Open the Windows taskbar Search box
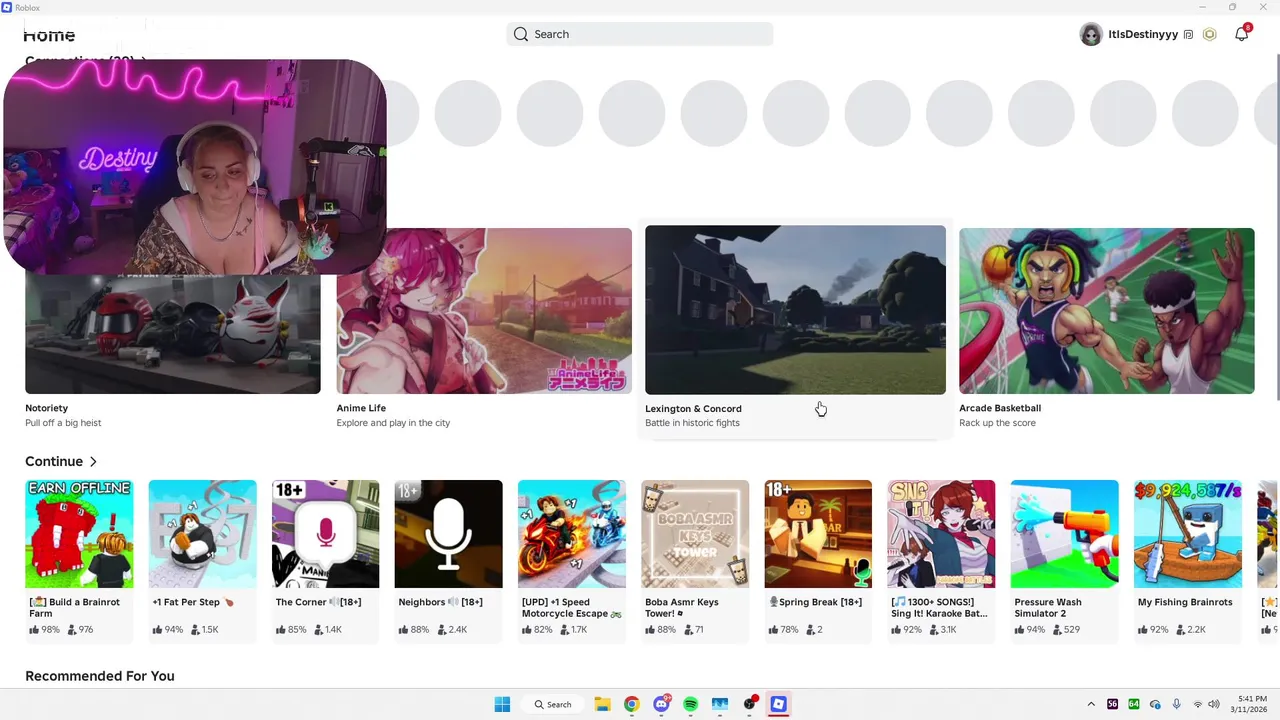 552,704
